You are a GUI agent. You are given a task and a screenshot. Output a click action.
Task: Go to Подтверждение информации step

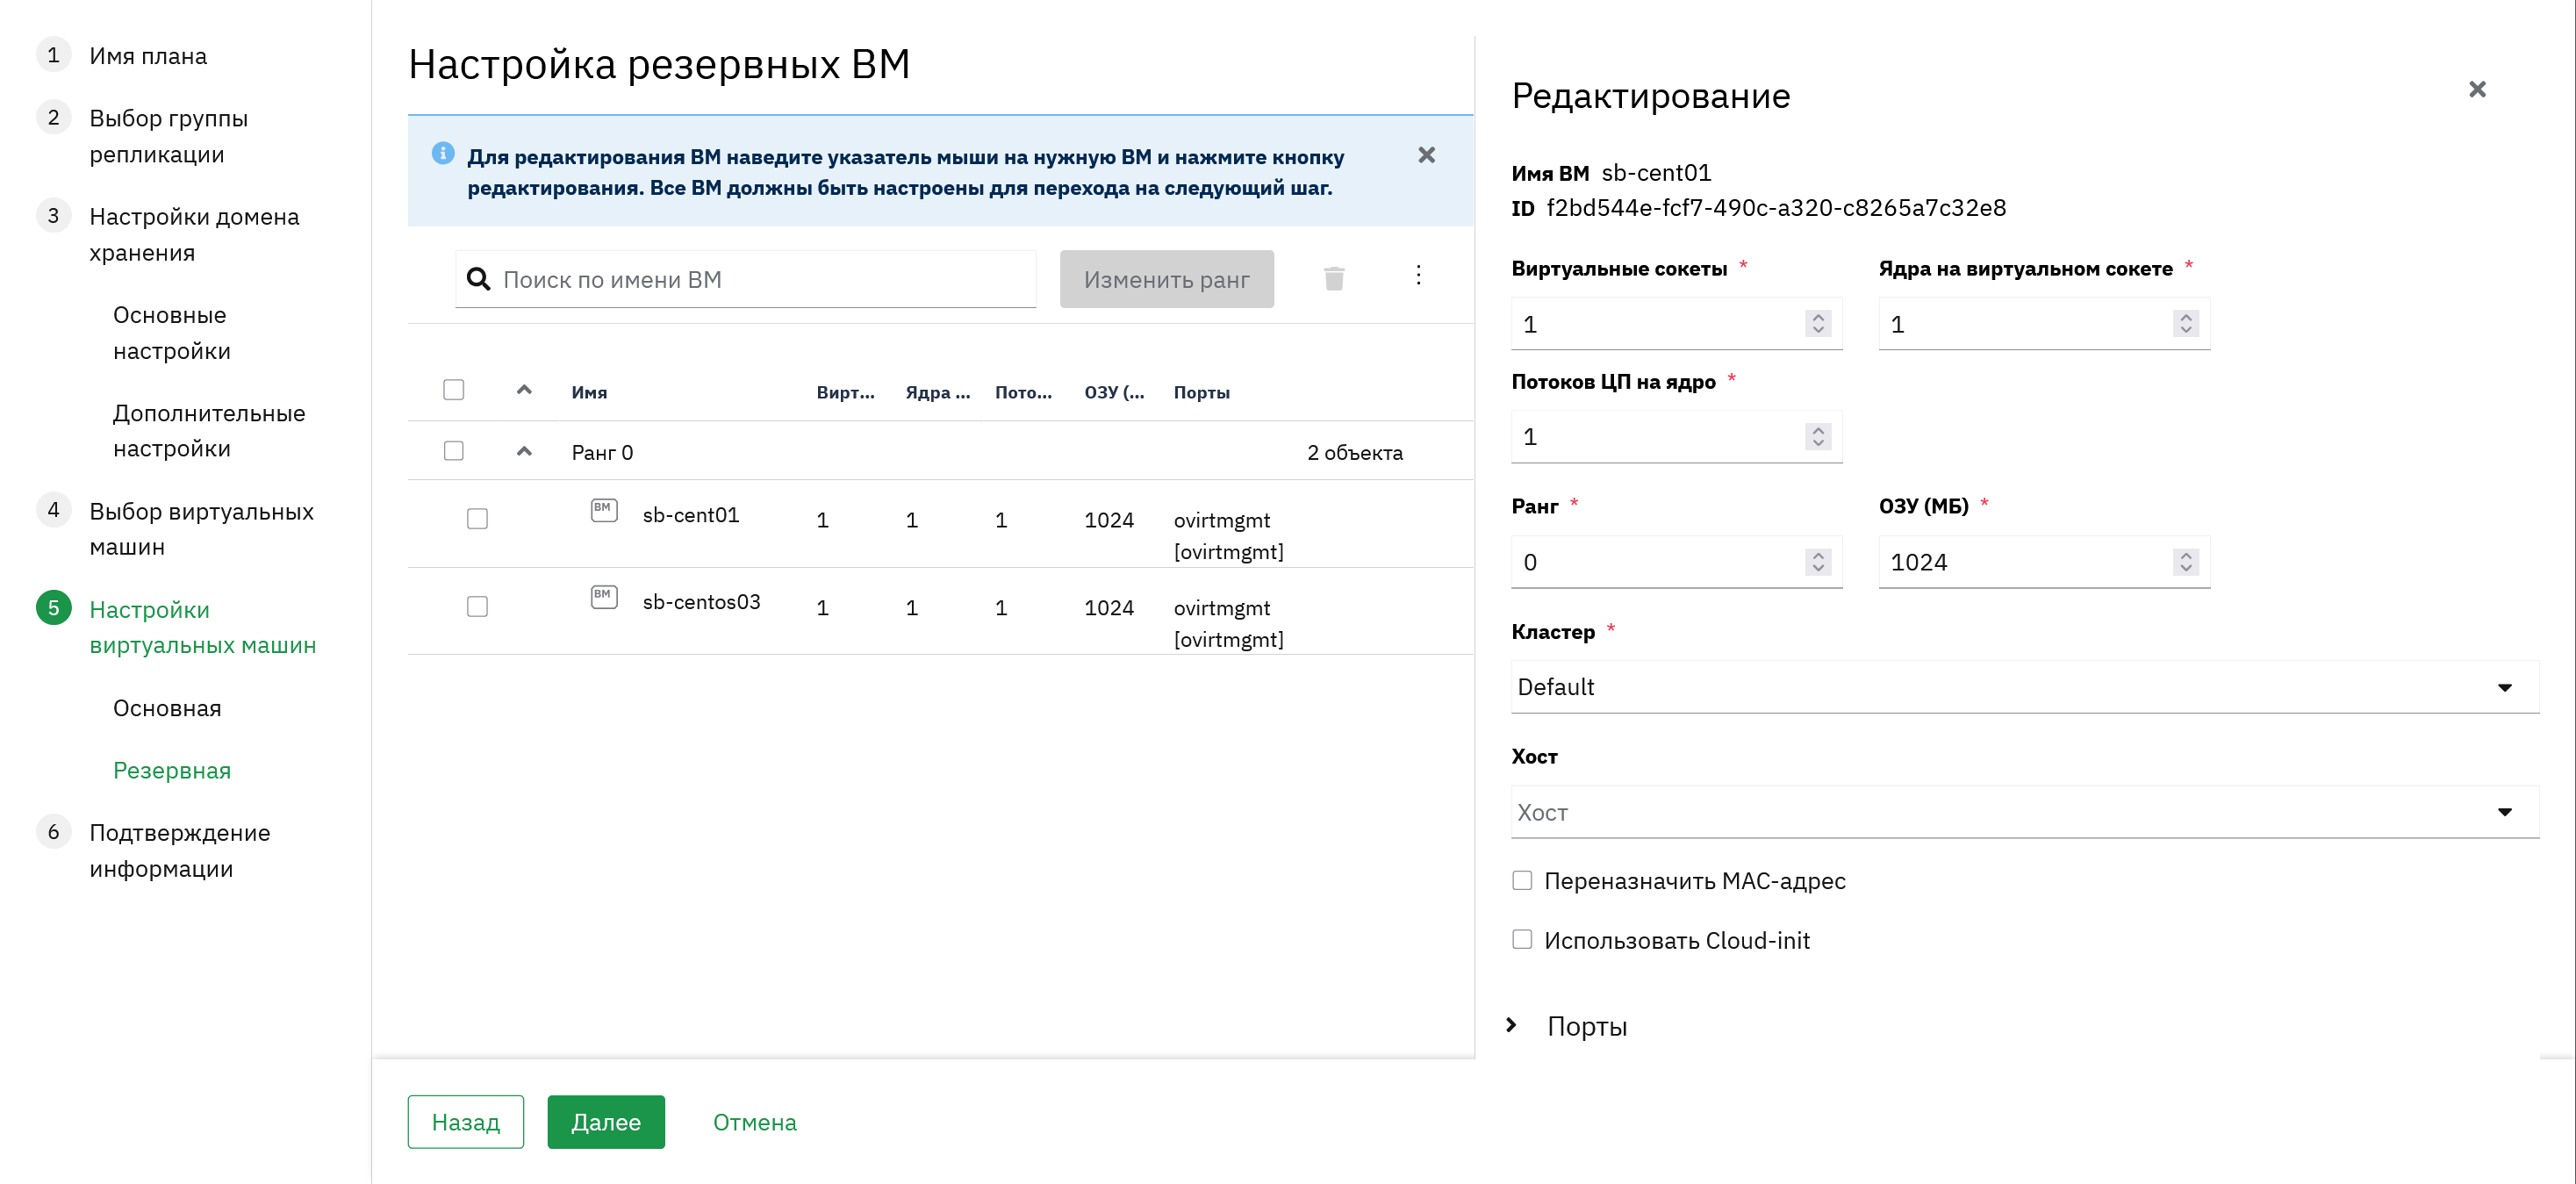click(179, 850)
